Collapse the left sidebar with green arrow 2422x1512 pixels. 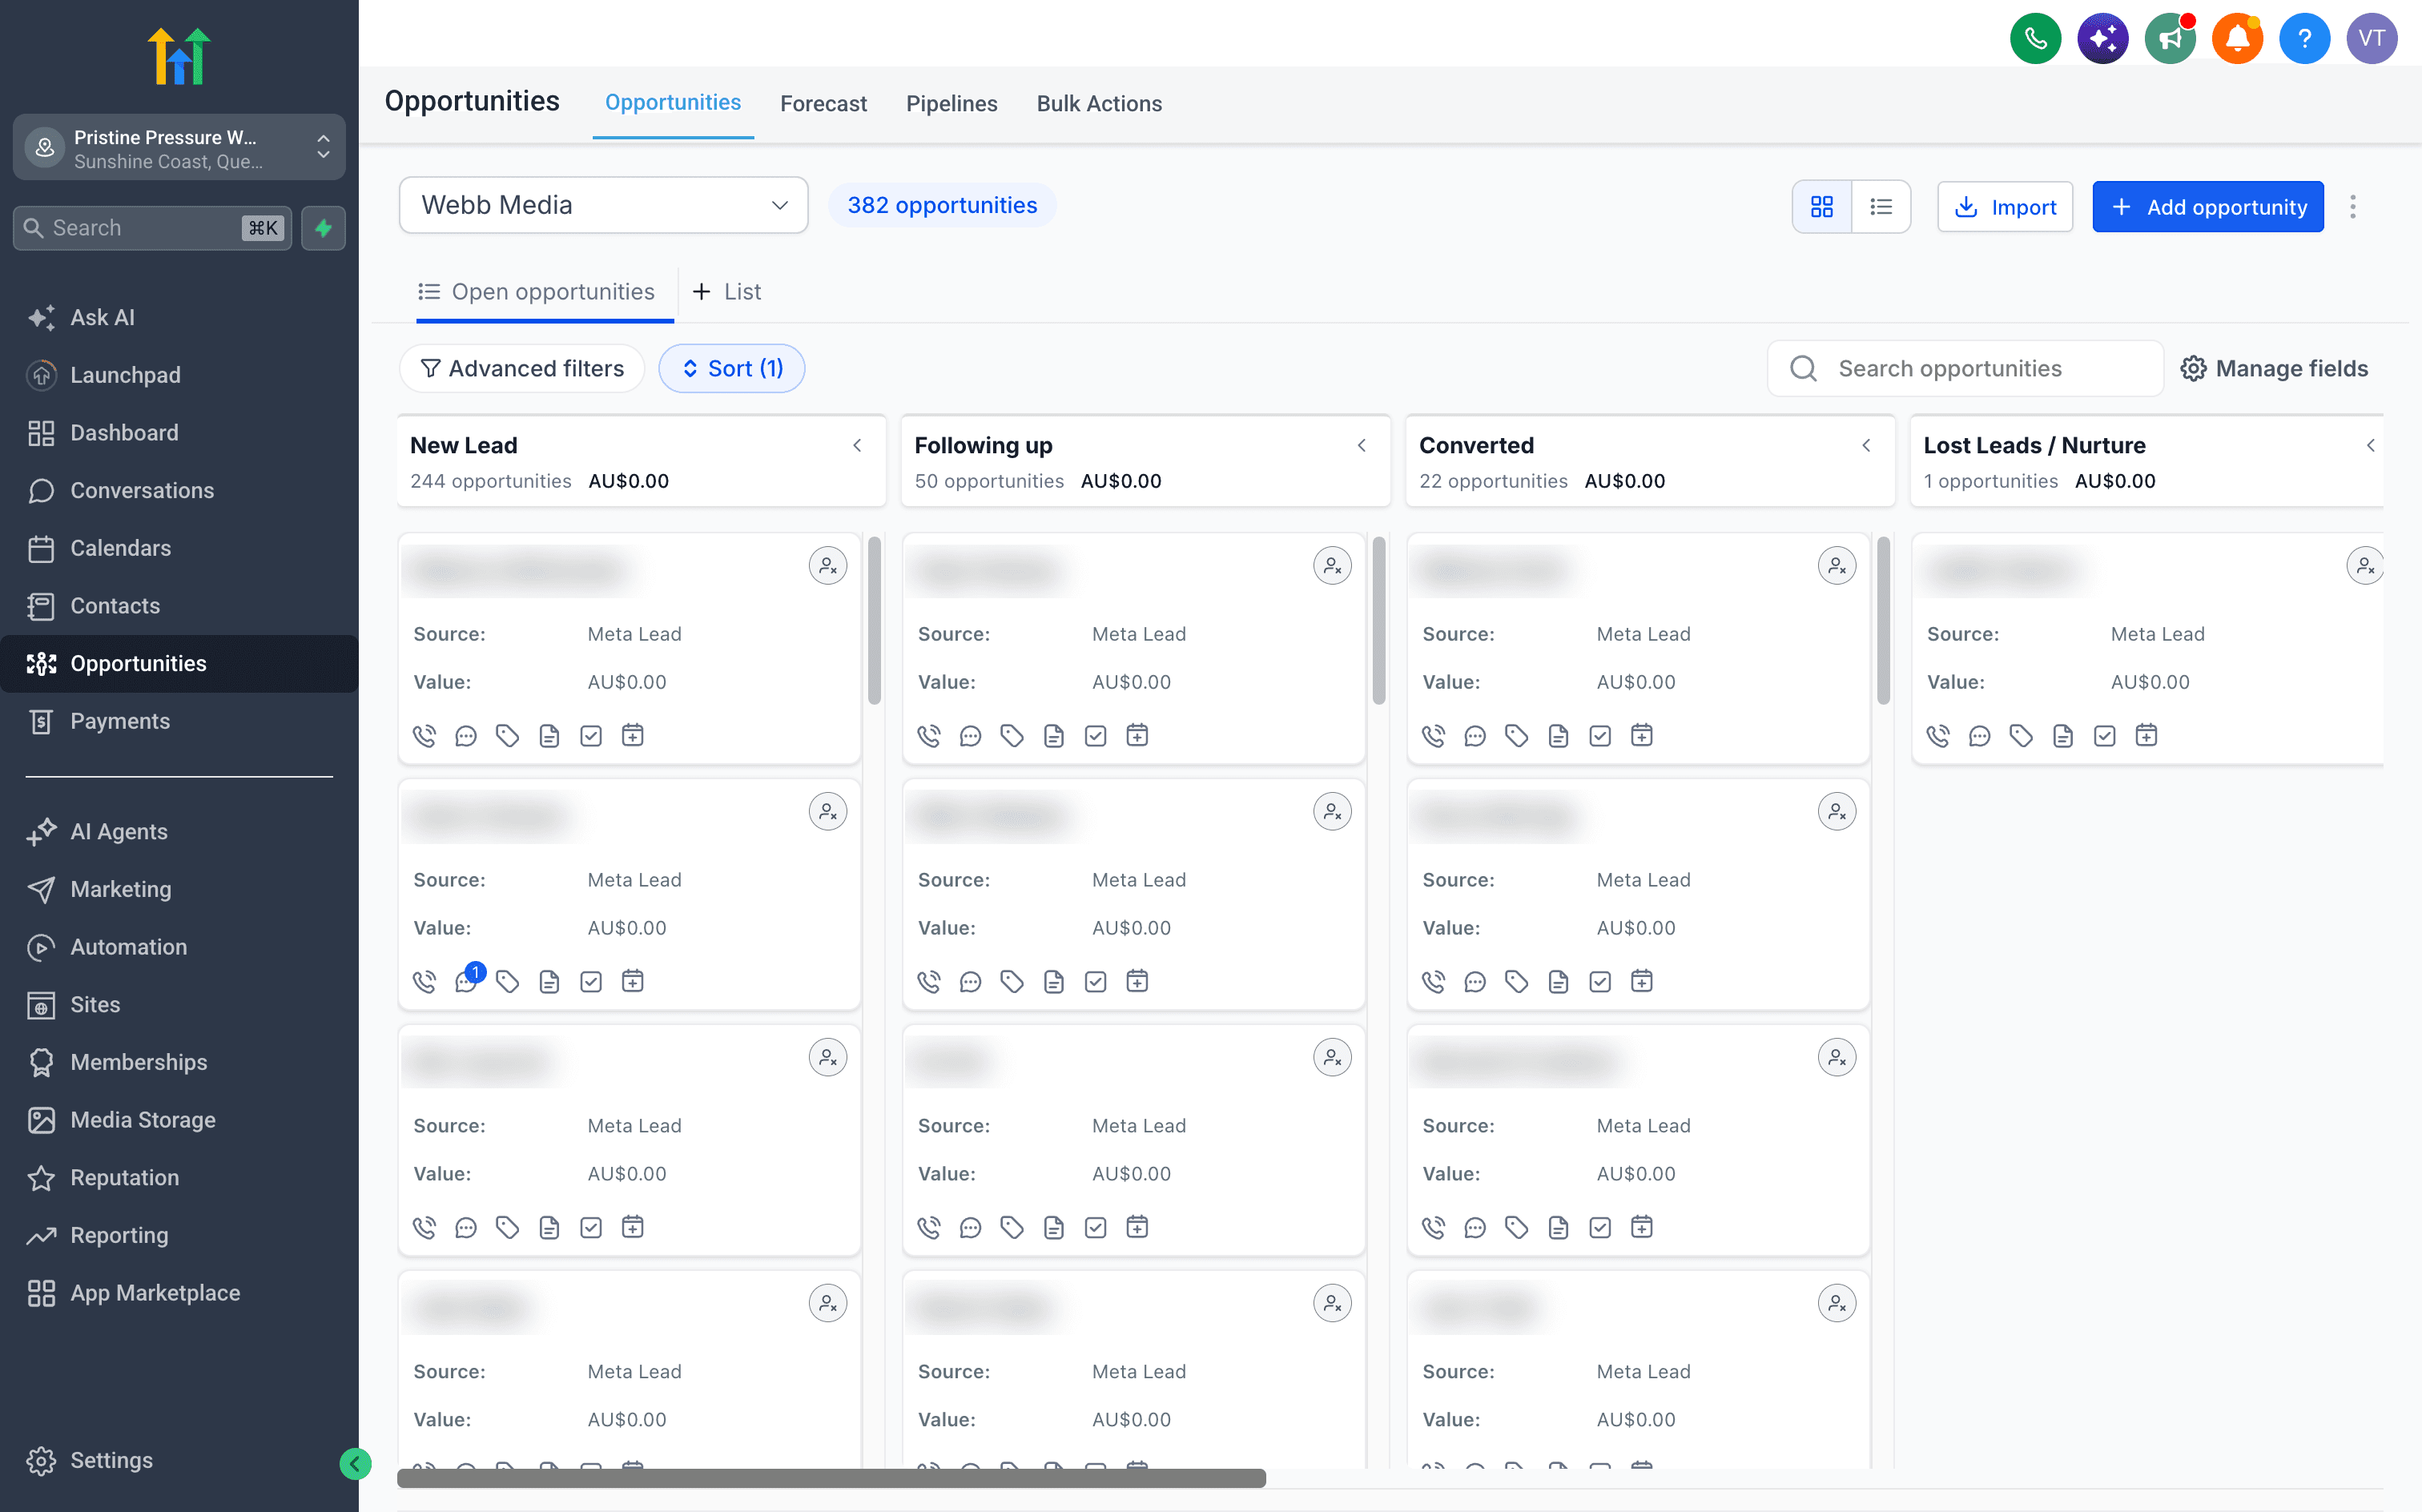(x=355, y=1463)
